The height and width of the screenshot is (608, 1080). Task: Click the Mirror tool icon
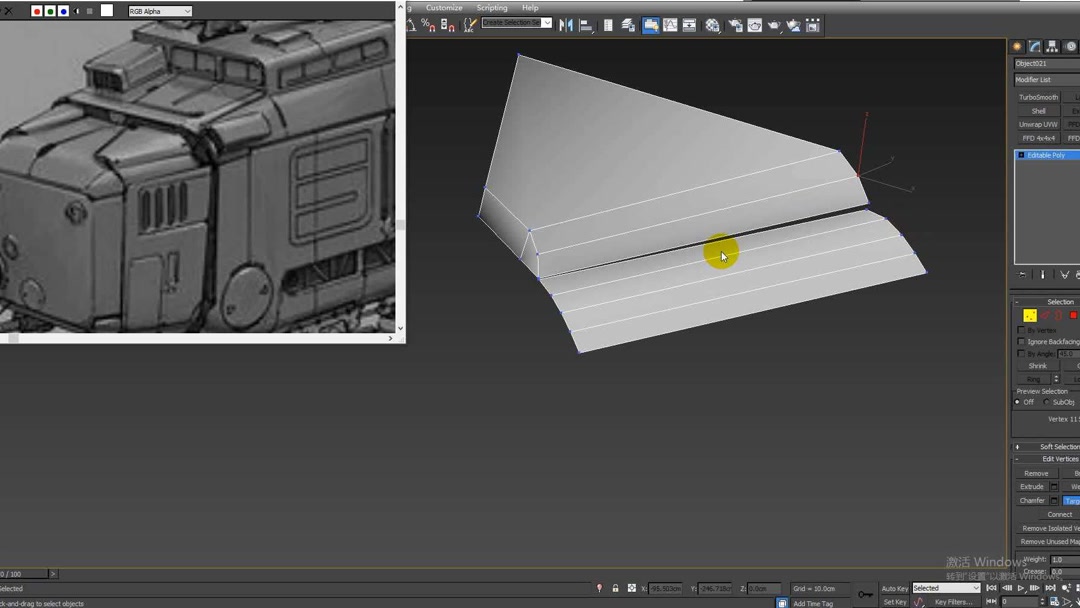point(566,25)
